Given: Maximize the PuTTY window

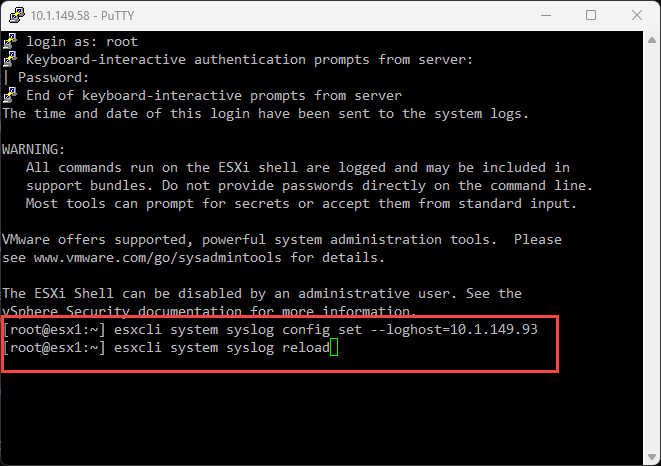Looking at the screenshot, I should tap(591, 15).
